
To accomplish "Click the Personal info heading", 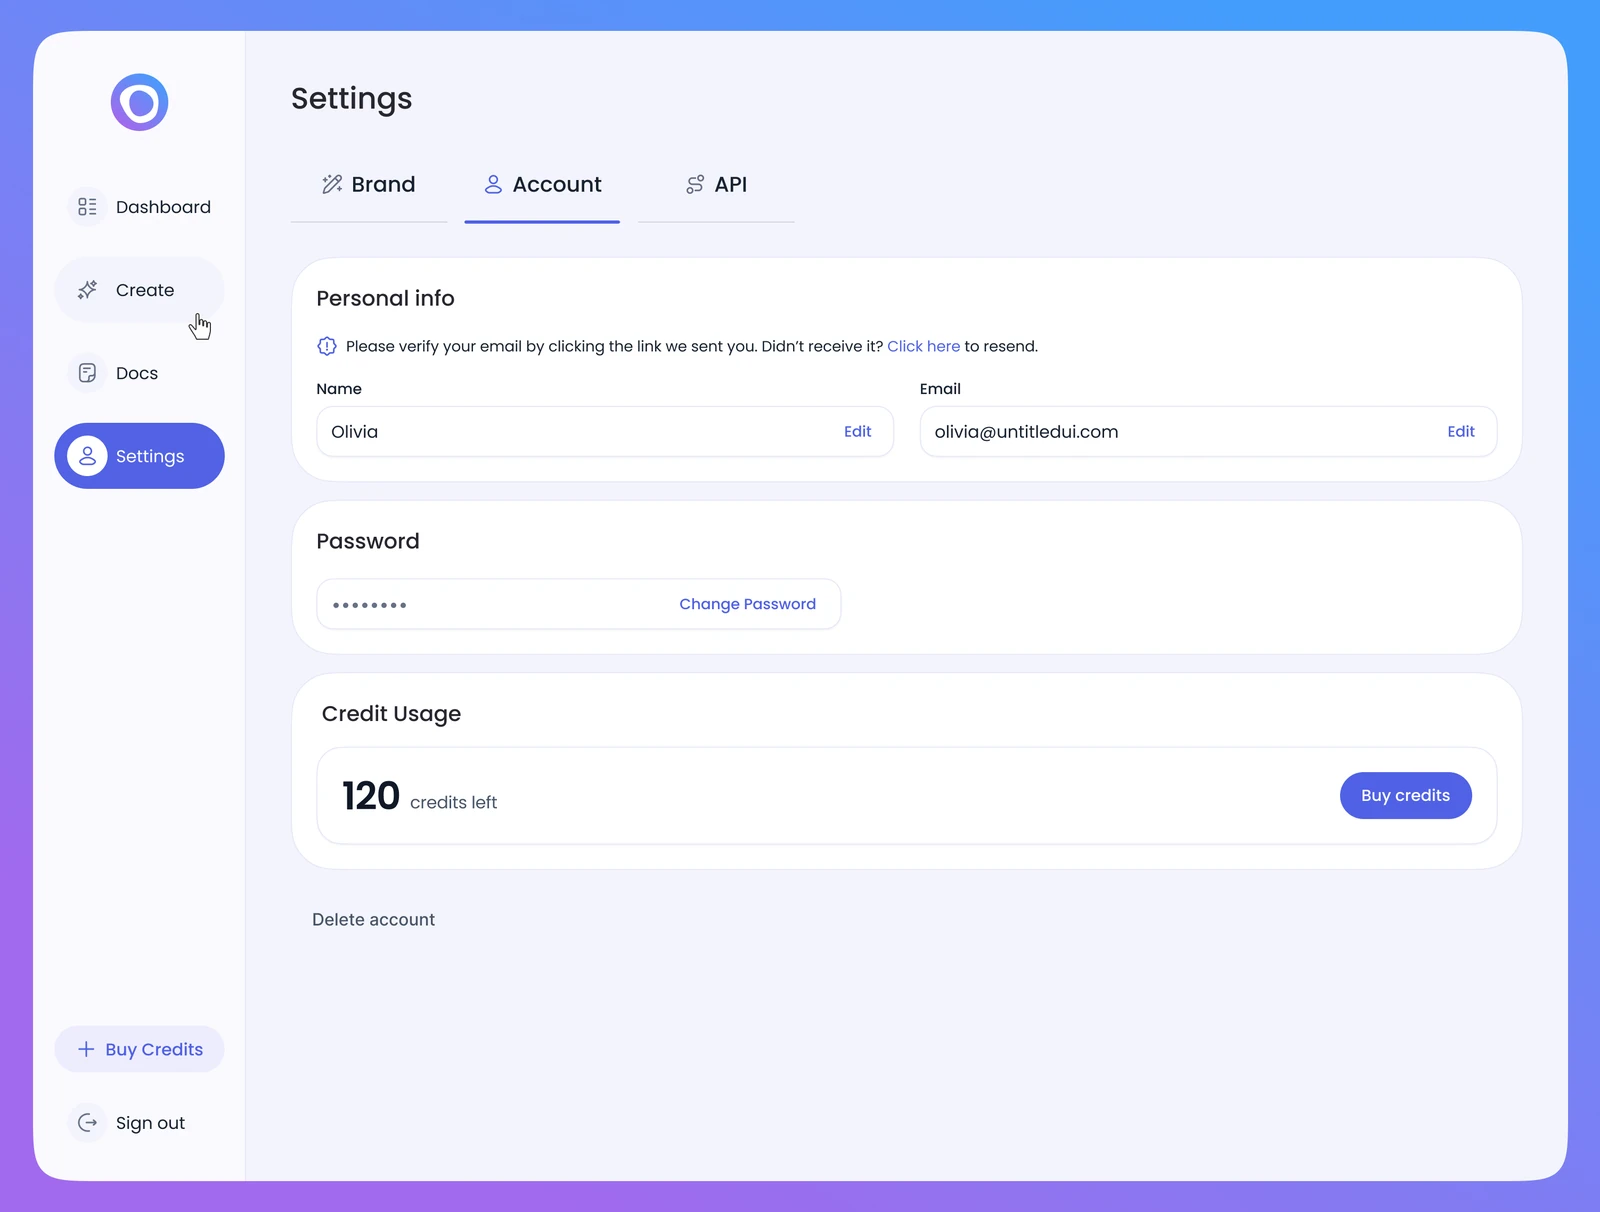I will [x=385, y=298].
